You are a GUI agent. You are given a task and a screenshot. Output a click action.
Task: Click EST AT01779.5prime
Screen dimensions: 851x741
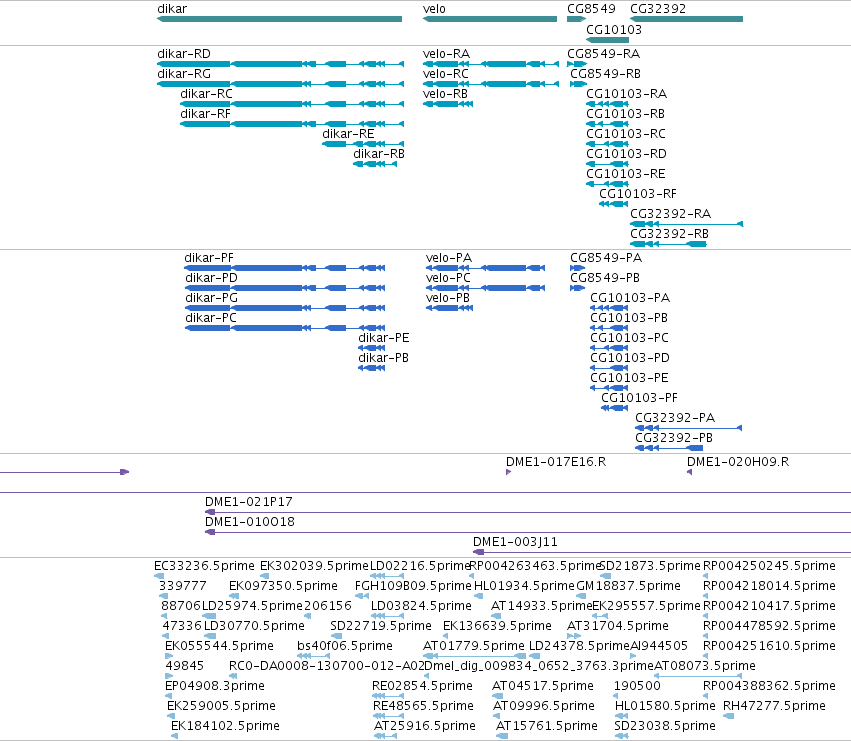tap(474, 657)
